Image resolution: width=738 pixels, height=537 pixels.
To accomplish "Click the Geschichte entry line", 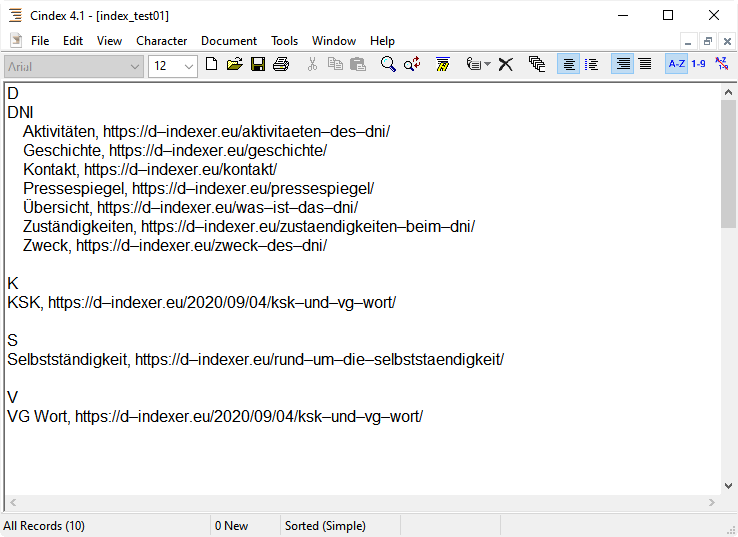I will [175, 150].
